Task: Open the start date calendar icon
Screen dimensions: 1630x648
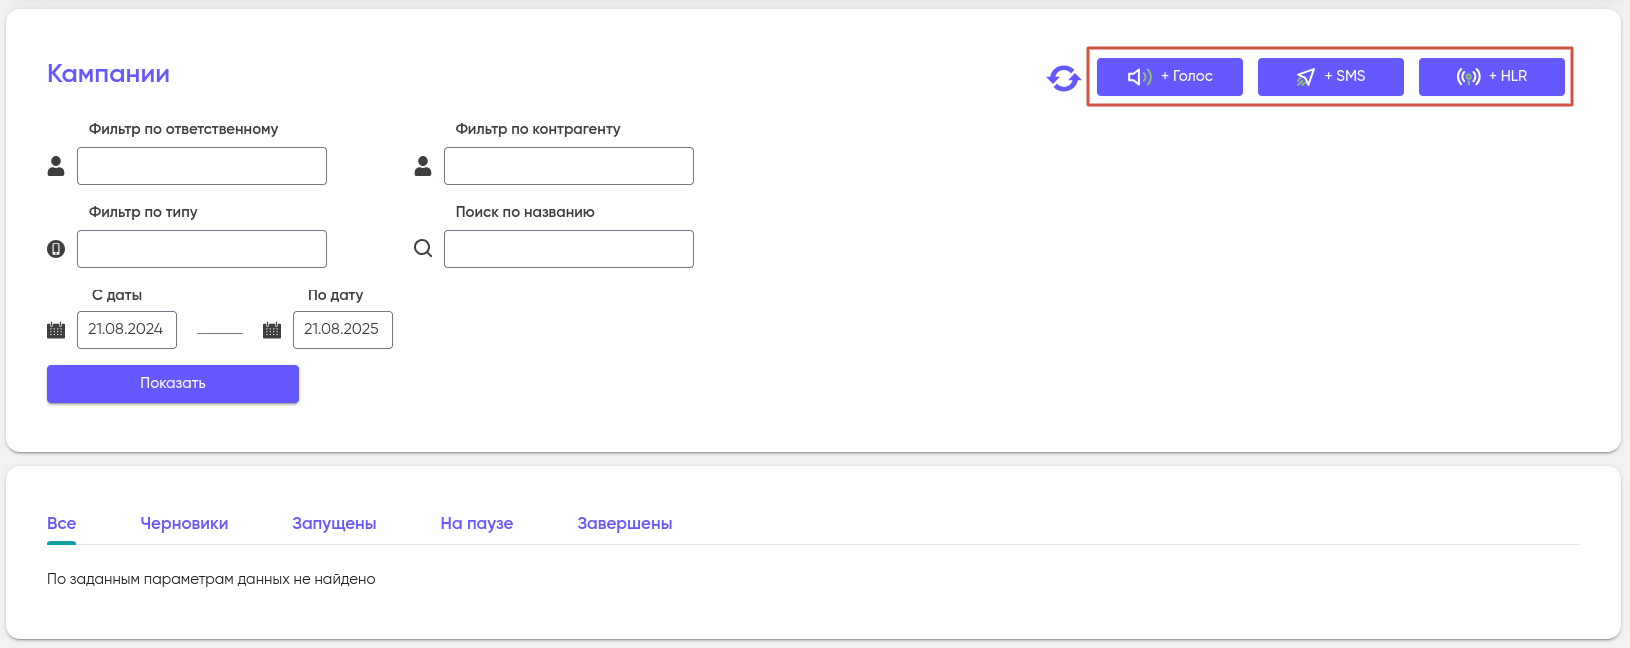Action: (x=56, y=330)
